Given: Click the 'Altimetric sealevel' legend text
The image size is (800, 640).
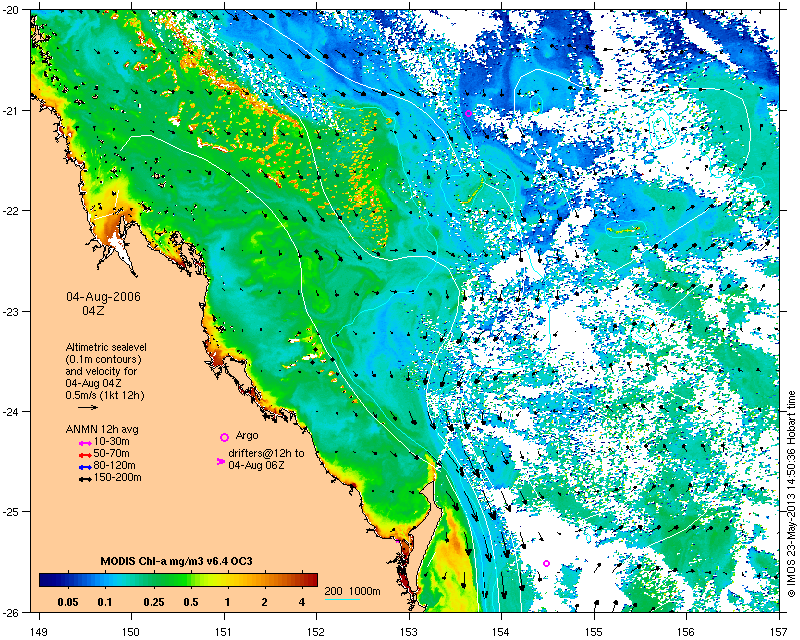Looking at the screenshot, I should click(x=106, y=348).
